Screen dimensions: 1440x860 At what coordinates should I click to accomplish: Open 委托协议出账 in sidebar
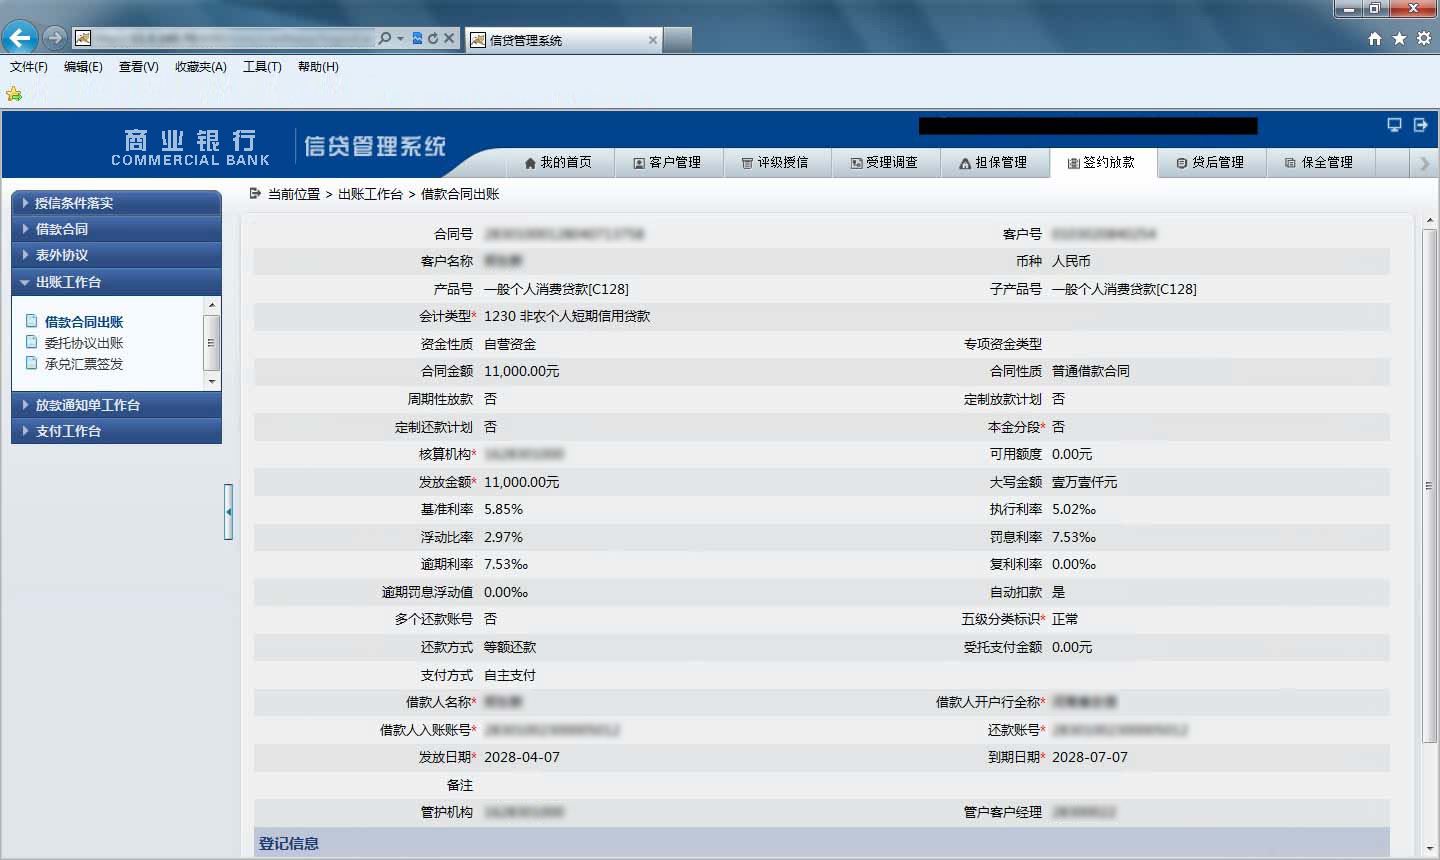pos(84,343)
